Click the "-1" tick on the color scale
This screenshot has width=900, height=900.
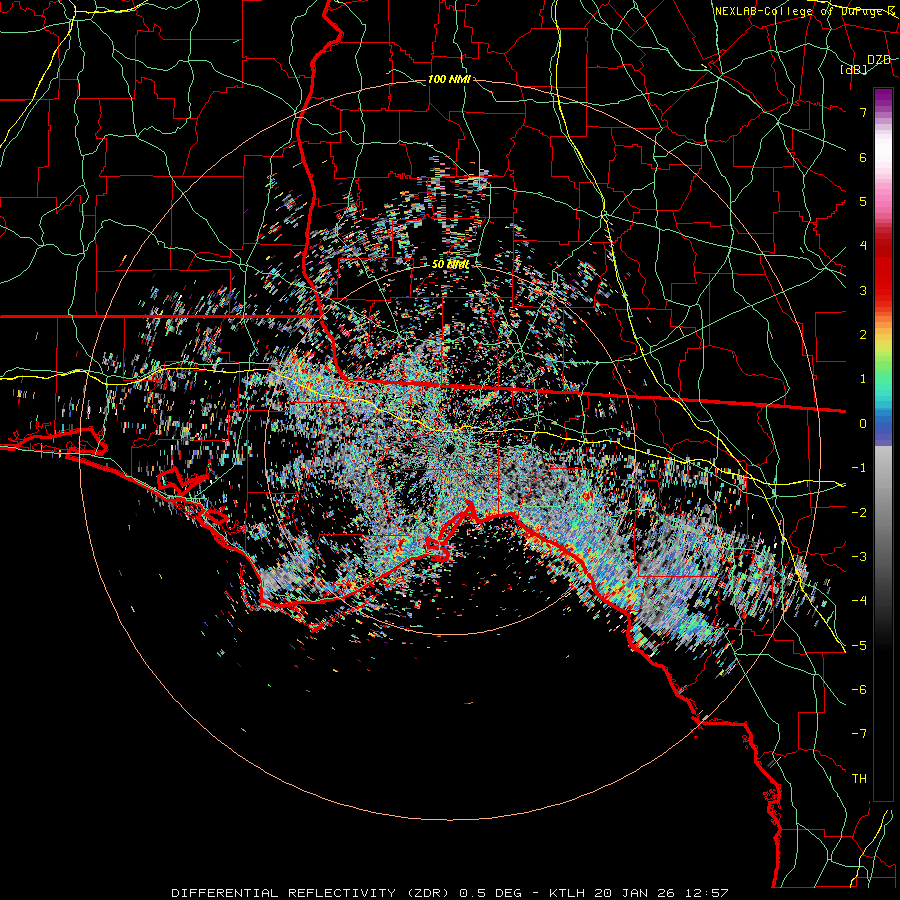point(859,468)
